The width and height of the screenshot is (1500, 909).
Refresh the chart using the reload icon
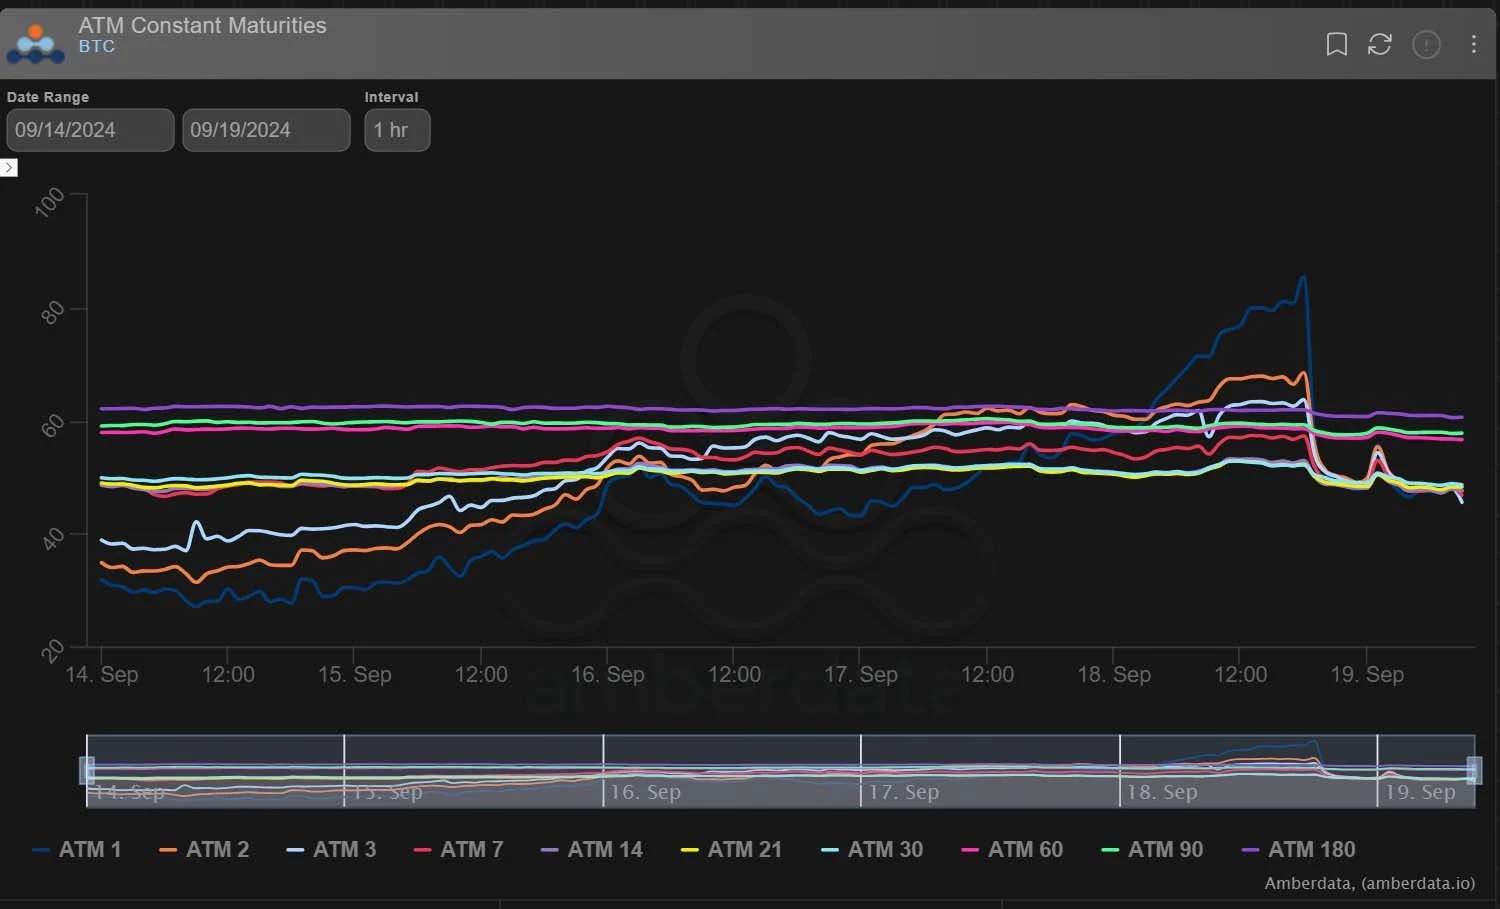[x=1380, y=44]
